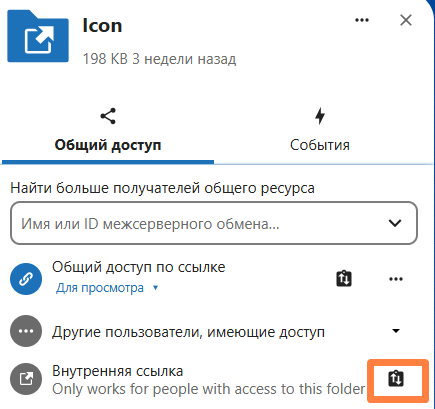This screenshot has width=435, height=409.
Task: Select the Общий доступ tab label
Action: click(108, 145)
